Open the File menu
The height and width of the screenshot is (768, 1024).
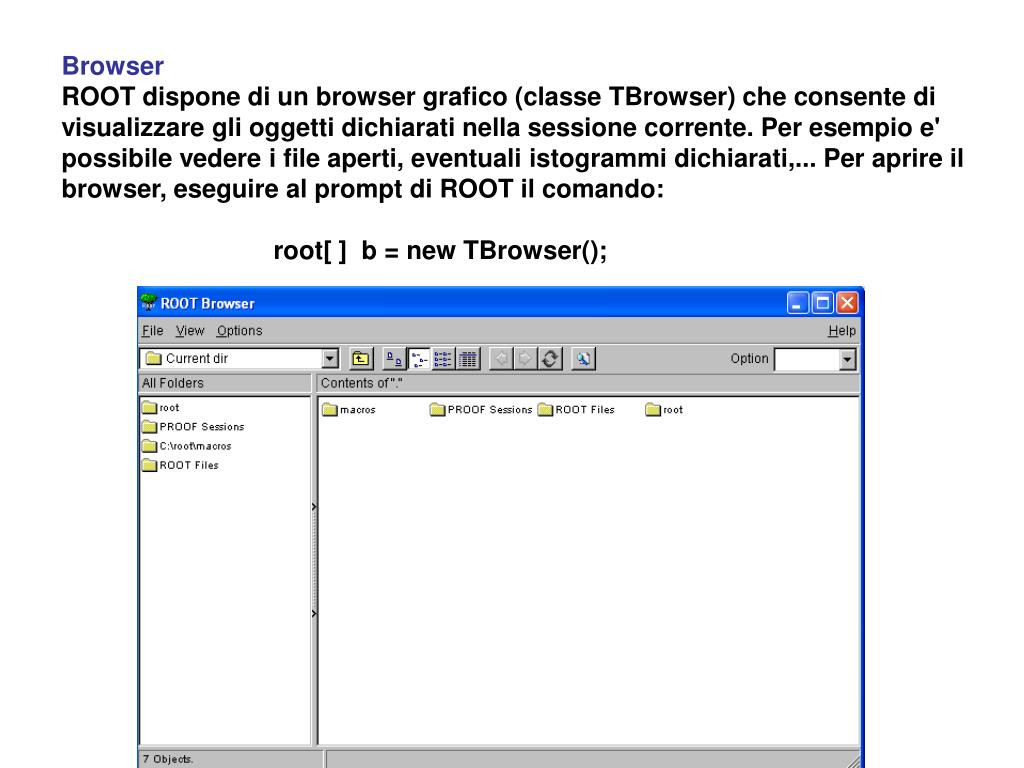pos(153,330)
